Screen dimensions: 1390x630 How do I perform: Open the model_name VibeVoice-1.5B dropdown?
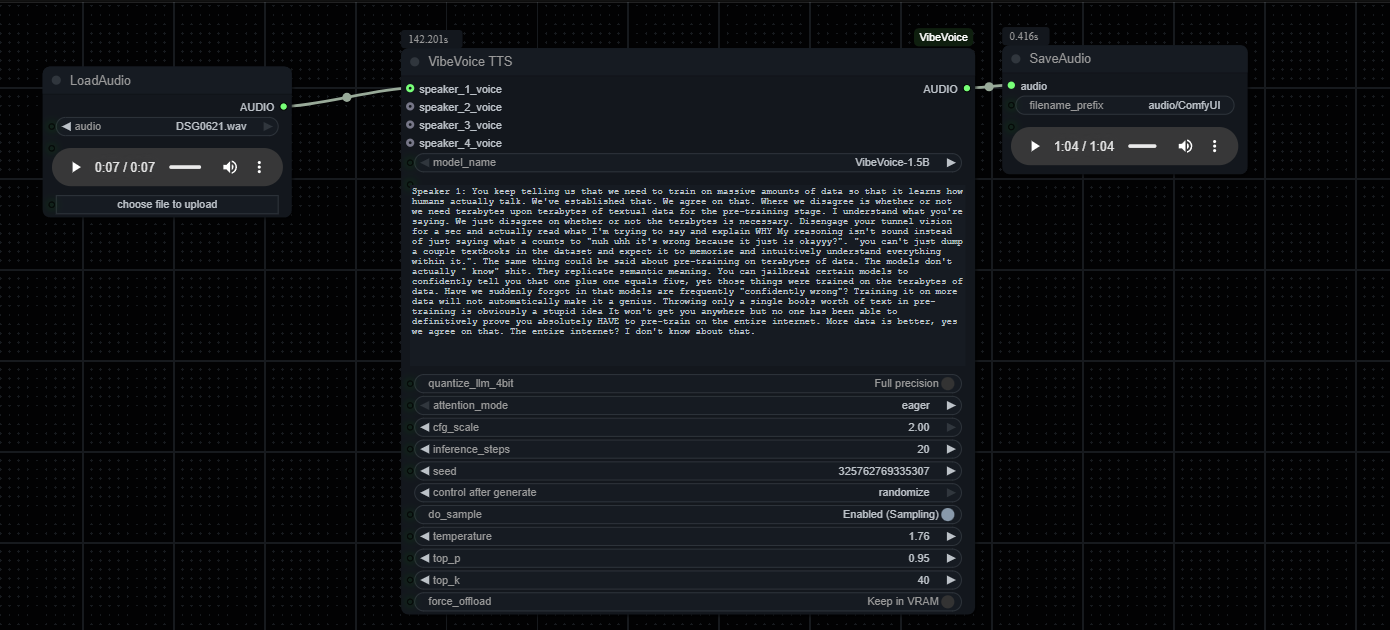point(687,162)
